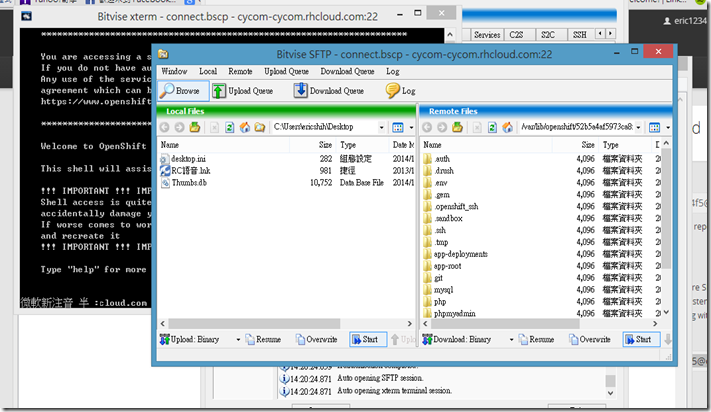This screenshot has height=412, width=711.
Task: Click the local delete X icon
Action: [214, 127]
